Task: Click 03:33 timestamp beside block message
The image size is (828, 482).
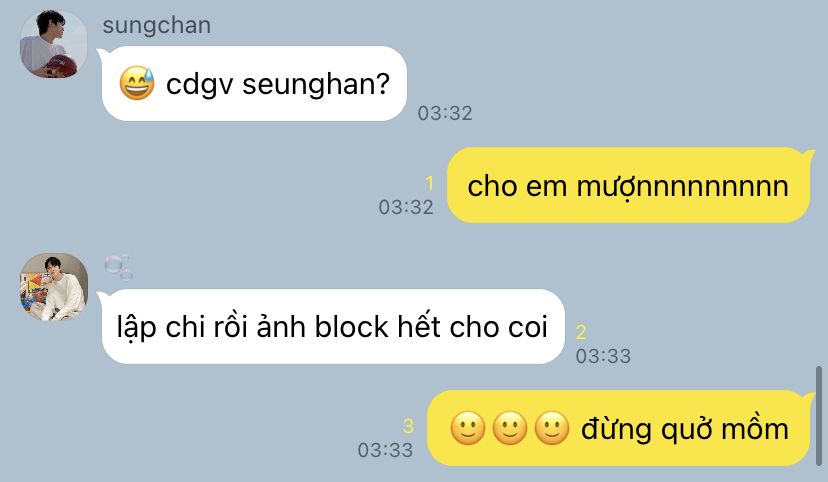Action: [x=603, y=356]
